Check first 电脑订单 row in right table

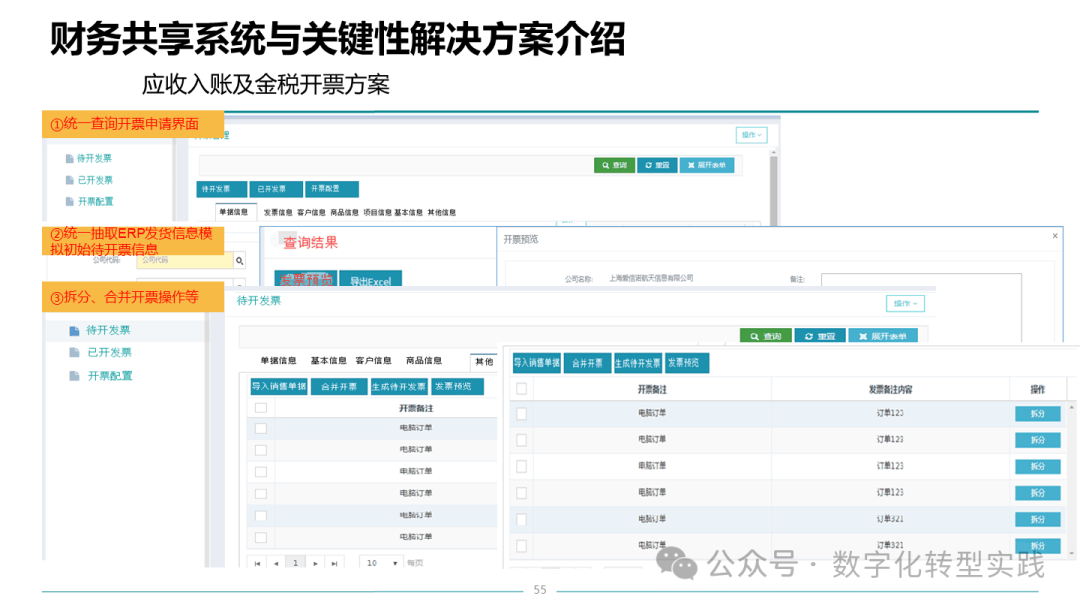(521, 414)
